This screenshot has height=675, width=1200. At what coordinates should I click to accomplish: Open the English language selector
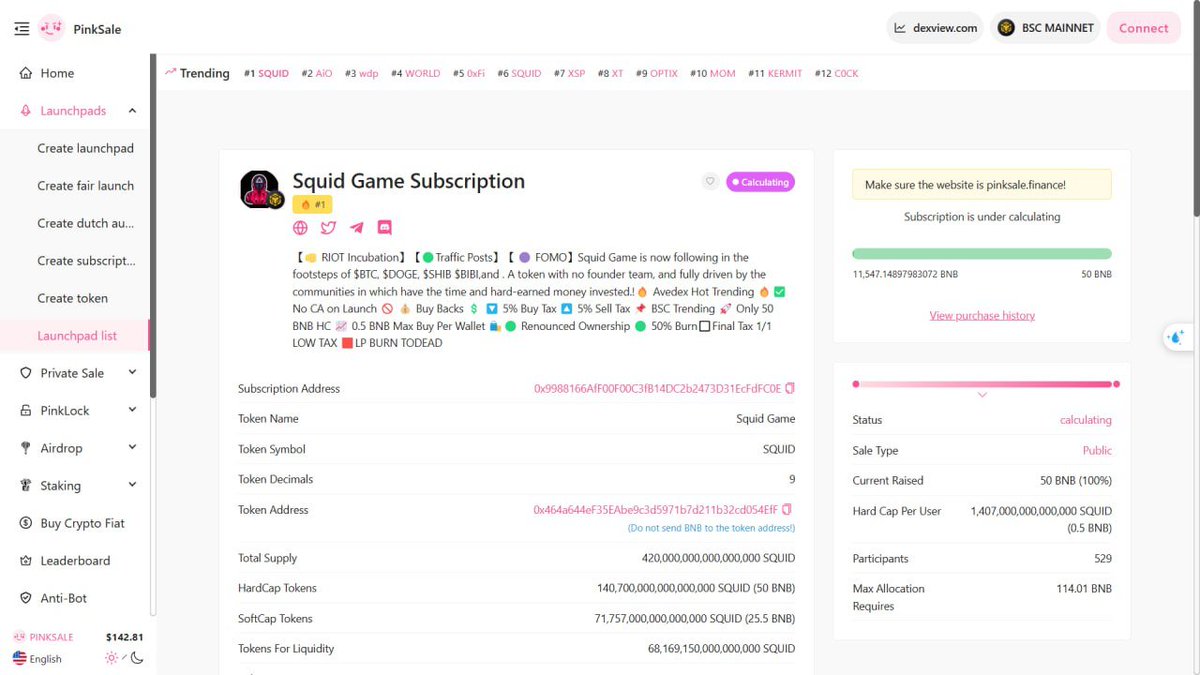pyautogui.click(x=37, y=658)
